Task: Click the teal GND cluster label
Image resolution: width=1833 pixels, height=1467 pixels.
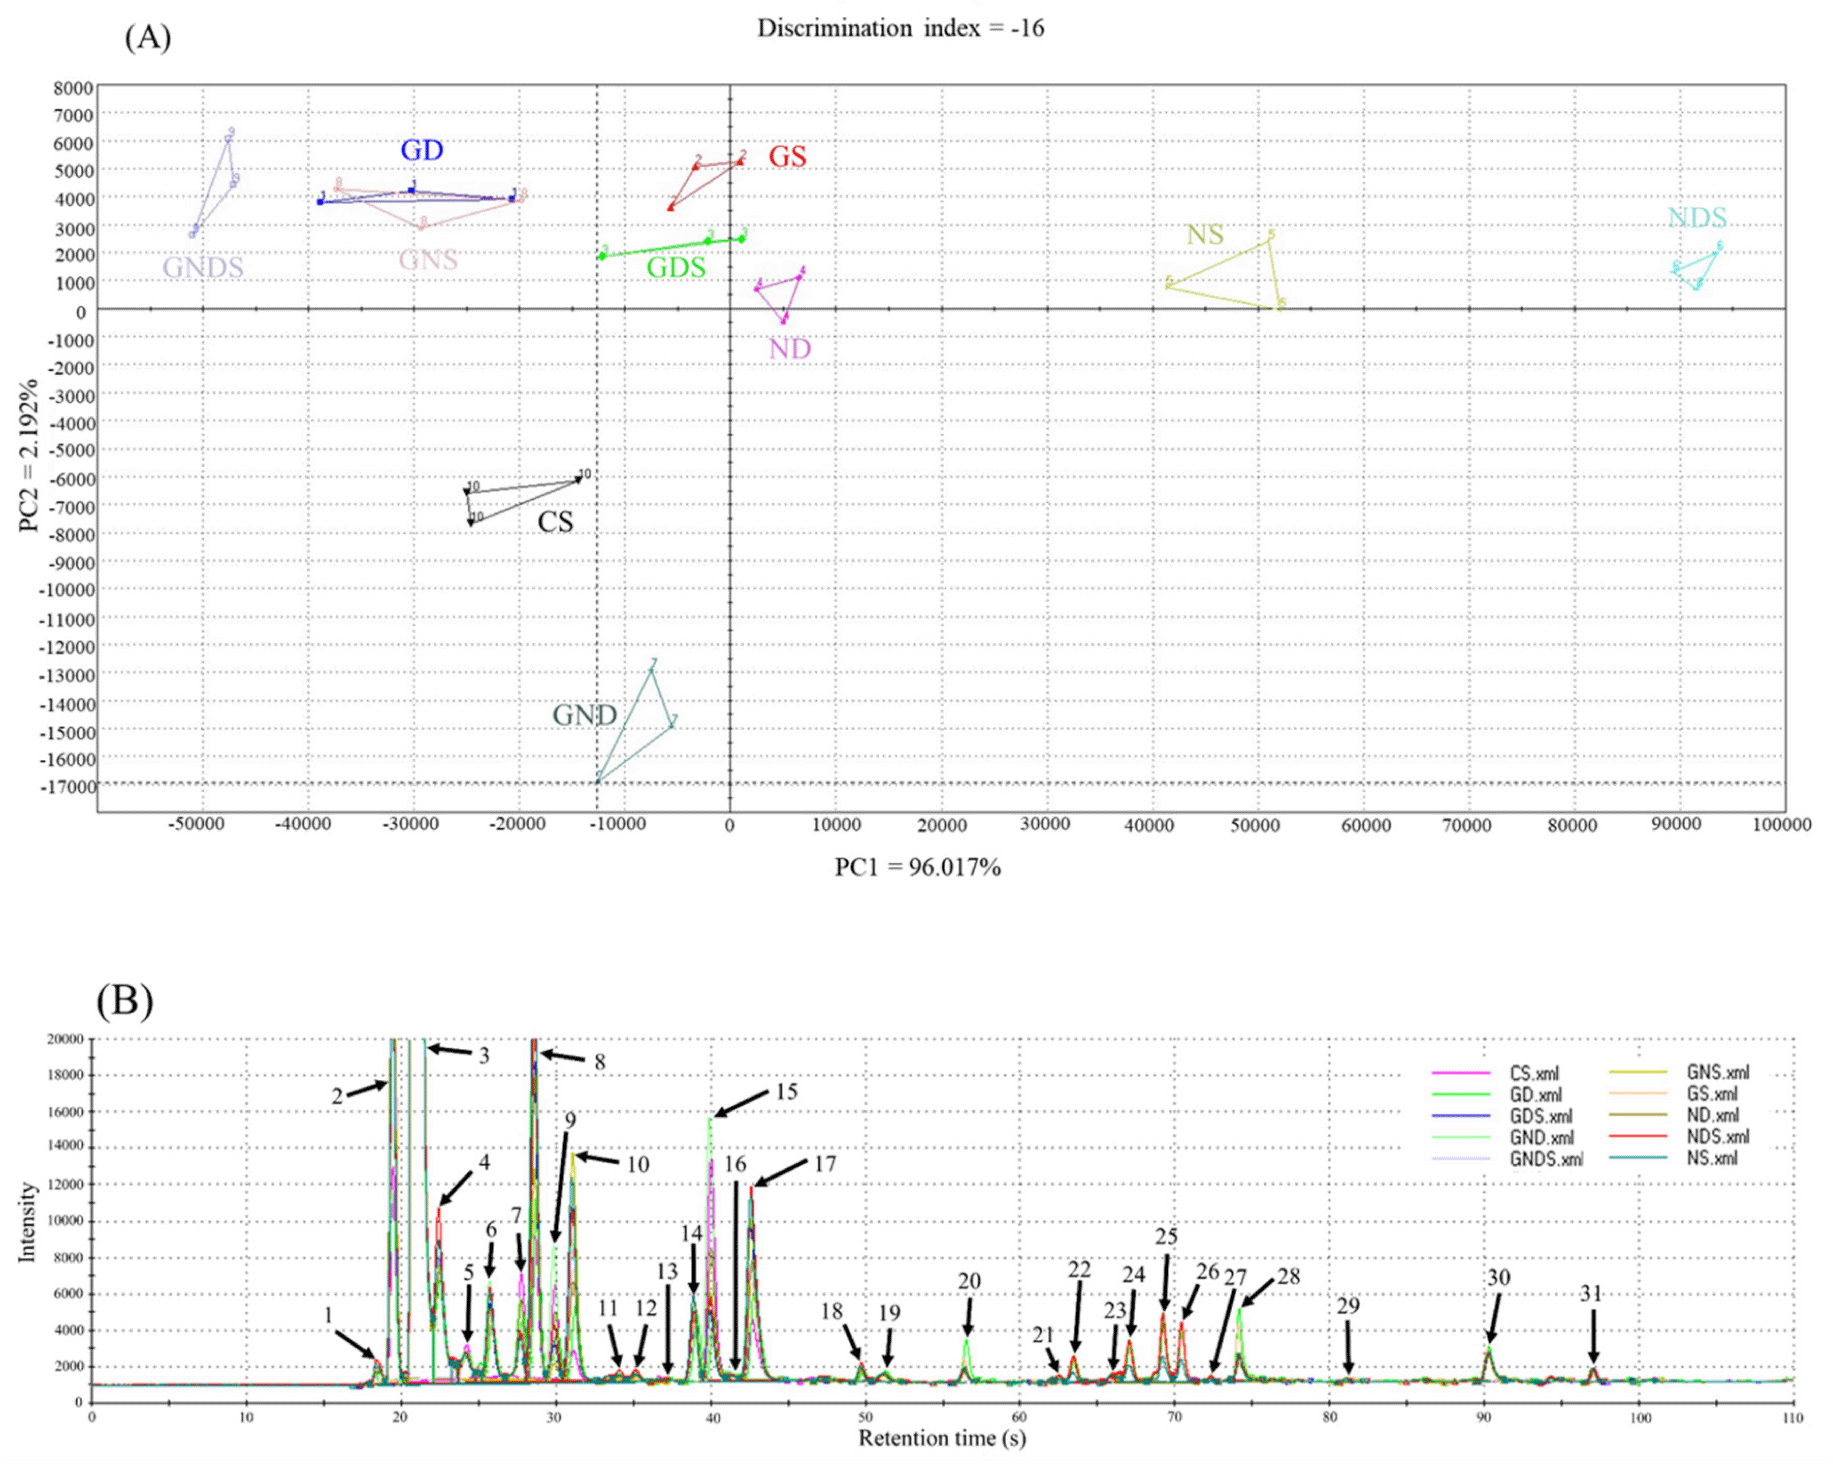Action: (x=585, y=714)
